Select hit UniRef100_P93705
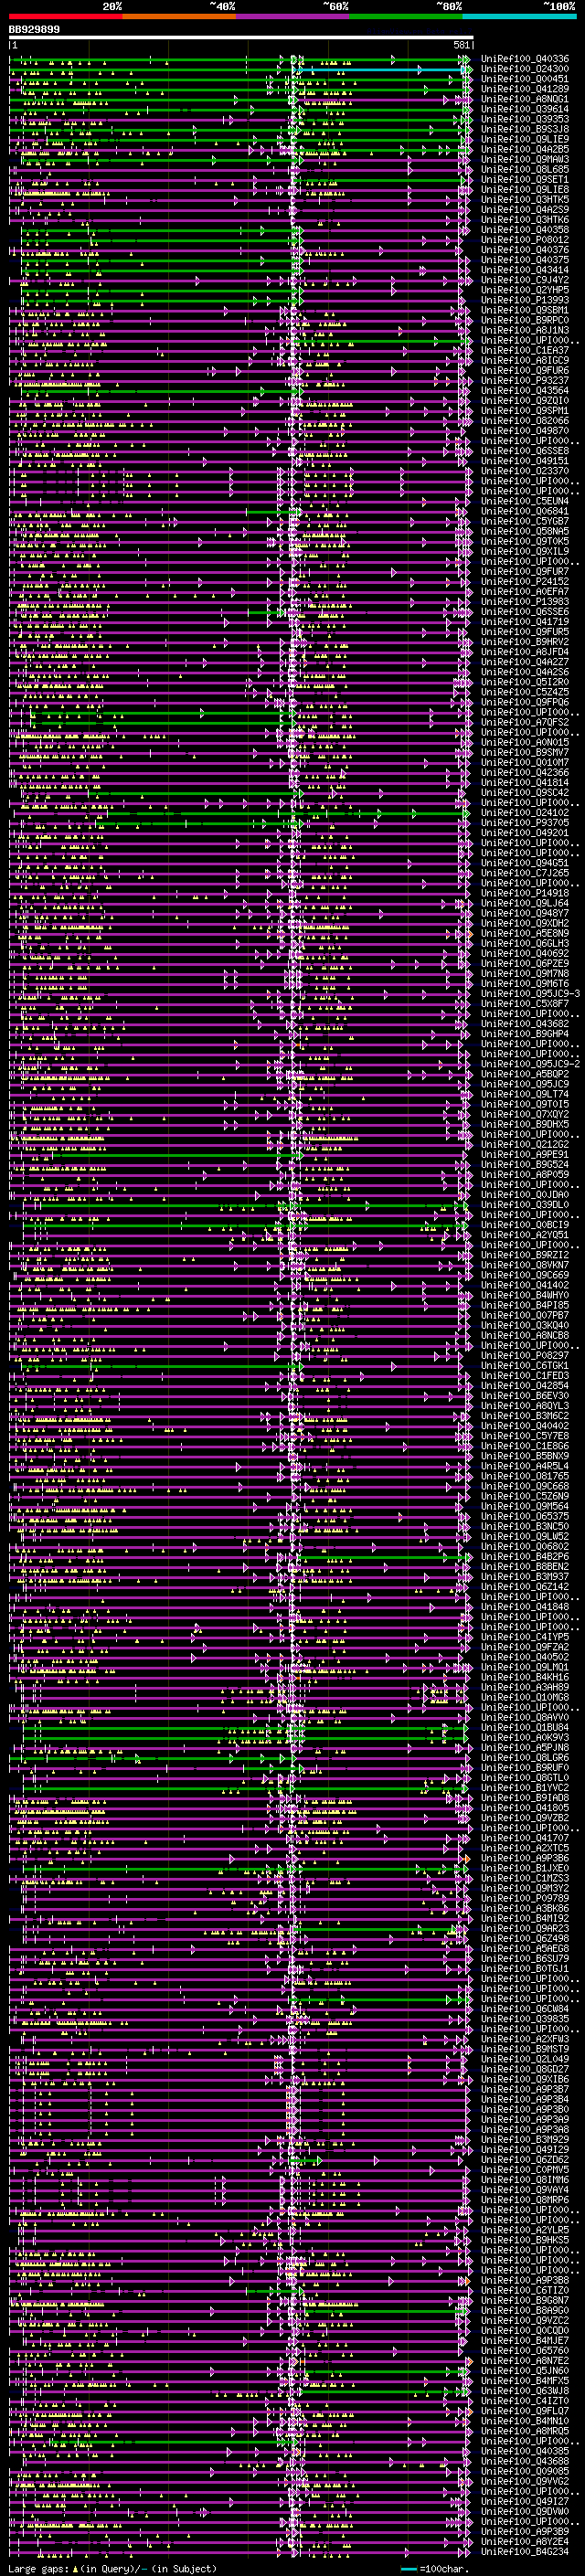 pyautogui.click(x=525, y=823)
